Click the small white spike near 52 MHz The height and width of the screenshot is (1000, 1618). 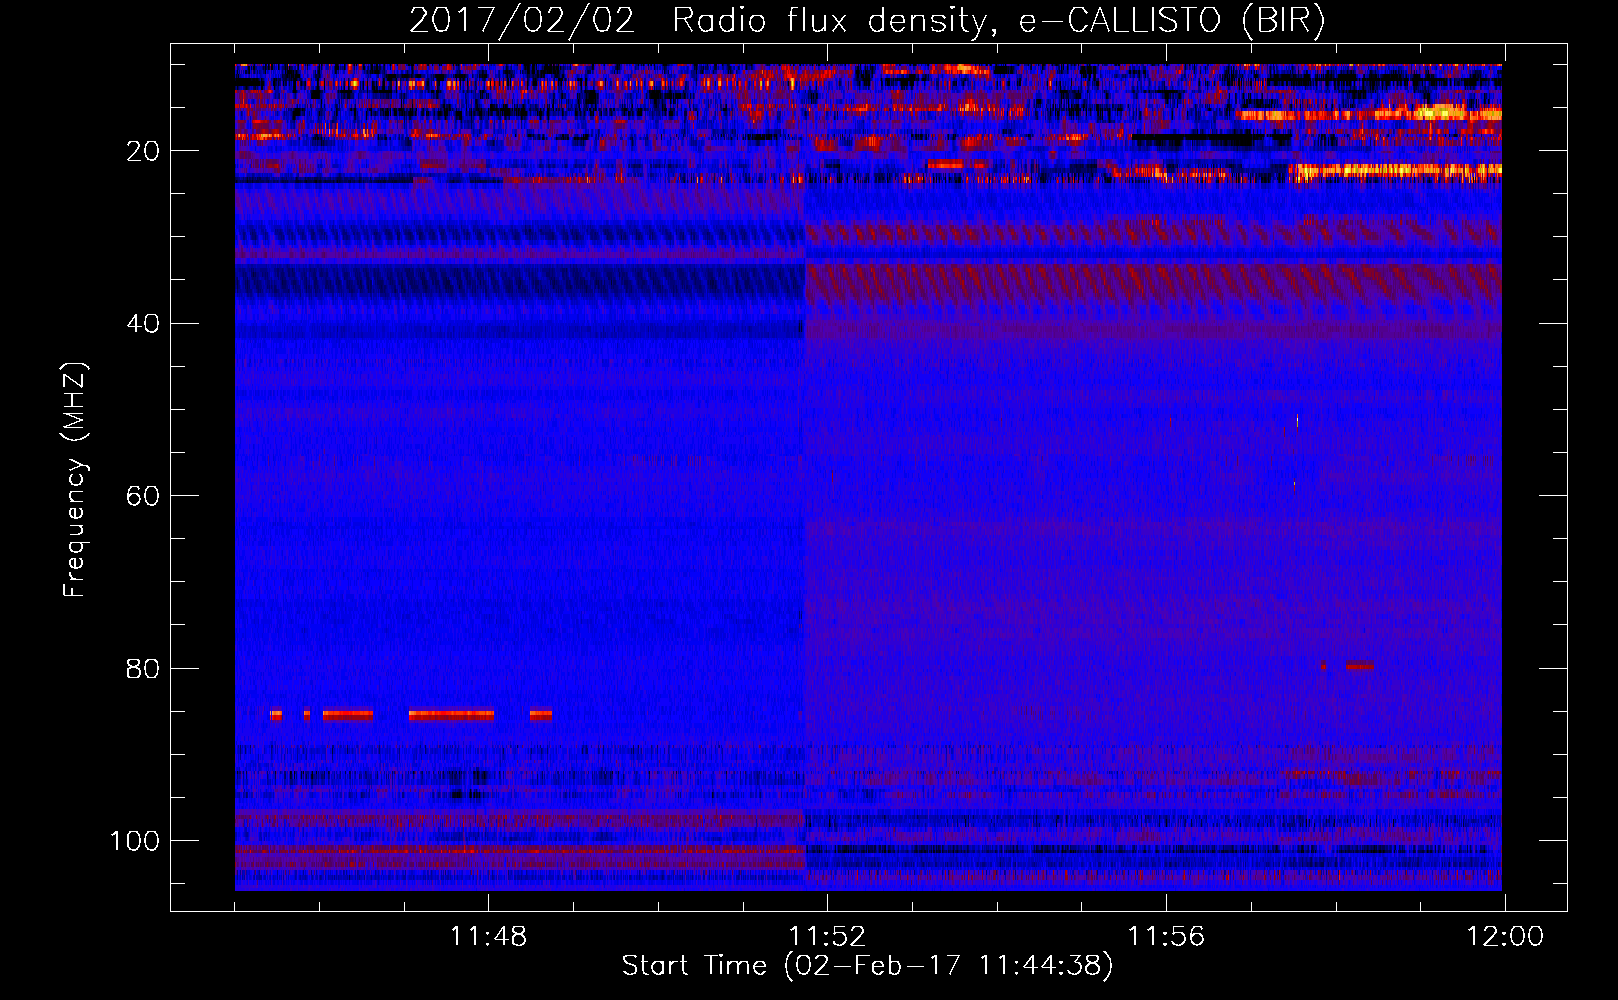click(1297, 421)
